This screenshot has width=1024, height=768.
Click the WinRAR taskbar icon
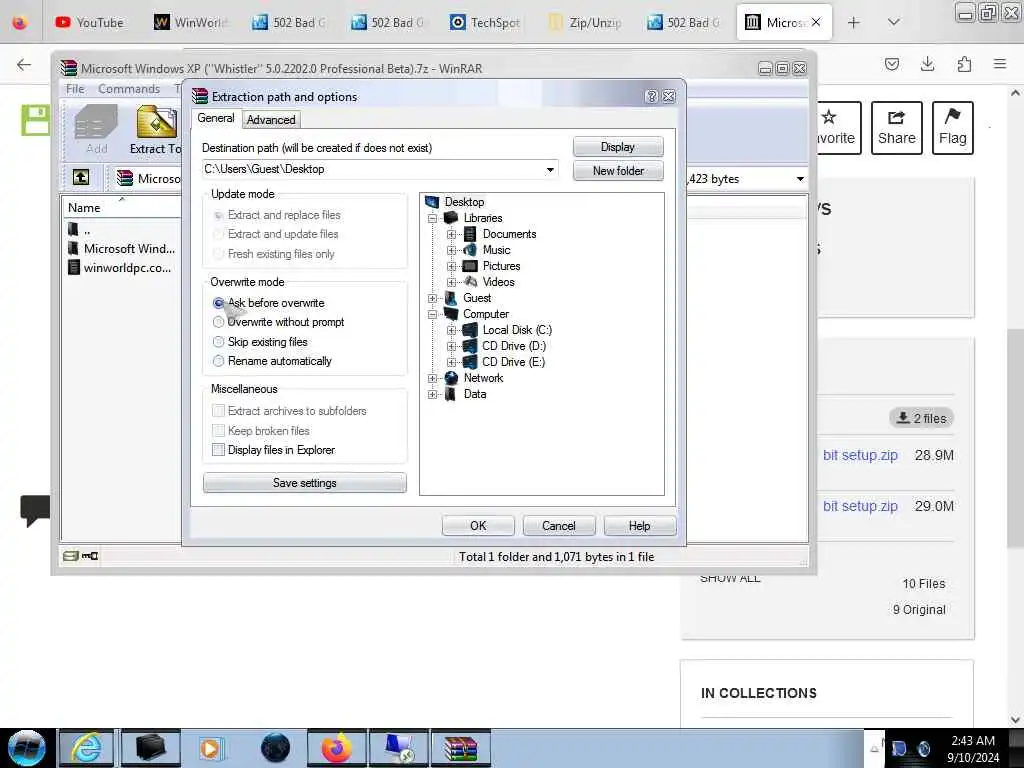click(460, 748)
